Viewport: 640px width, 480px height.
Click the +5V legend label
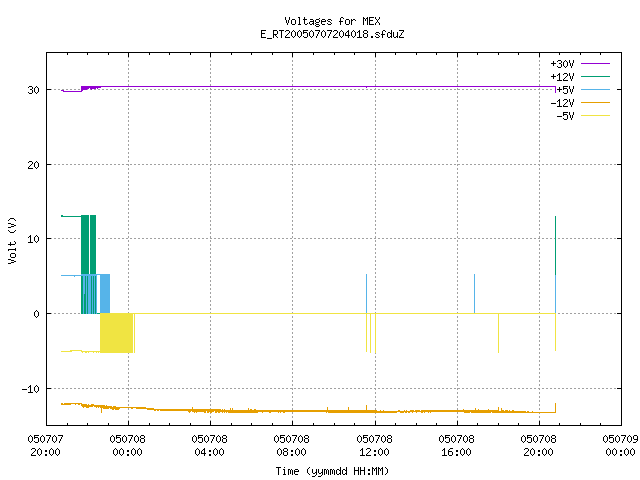566,90
